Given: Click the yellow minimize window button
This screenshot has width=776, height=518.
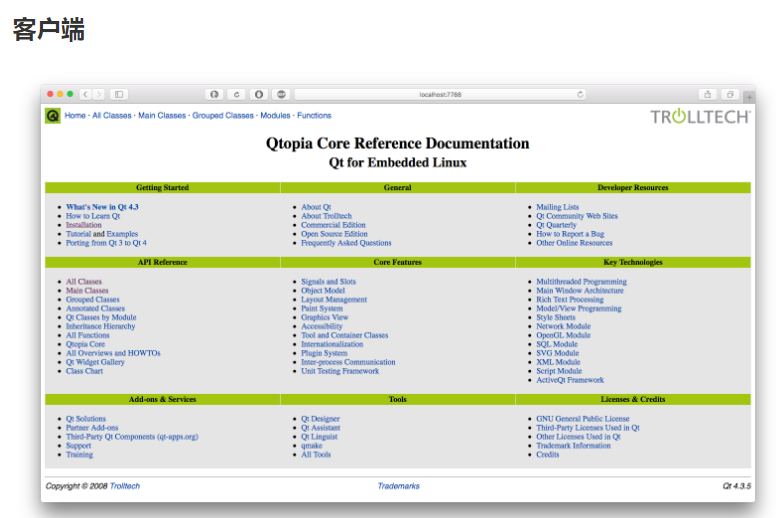Looking at the screenshot, I should [60, 94].
